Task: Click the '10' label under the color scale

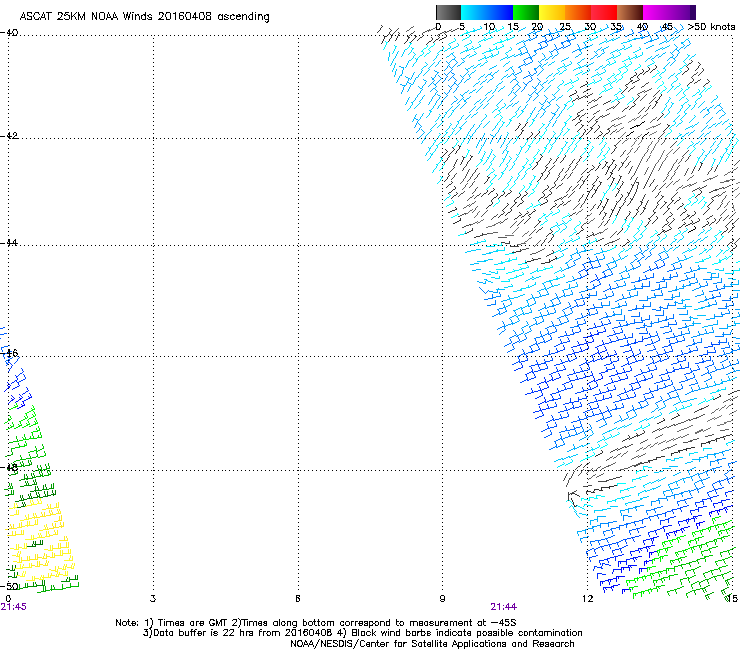Action: 489,26
